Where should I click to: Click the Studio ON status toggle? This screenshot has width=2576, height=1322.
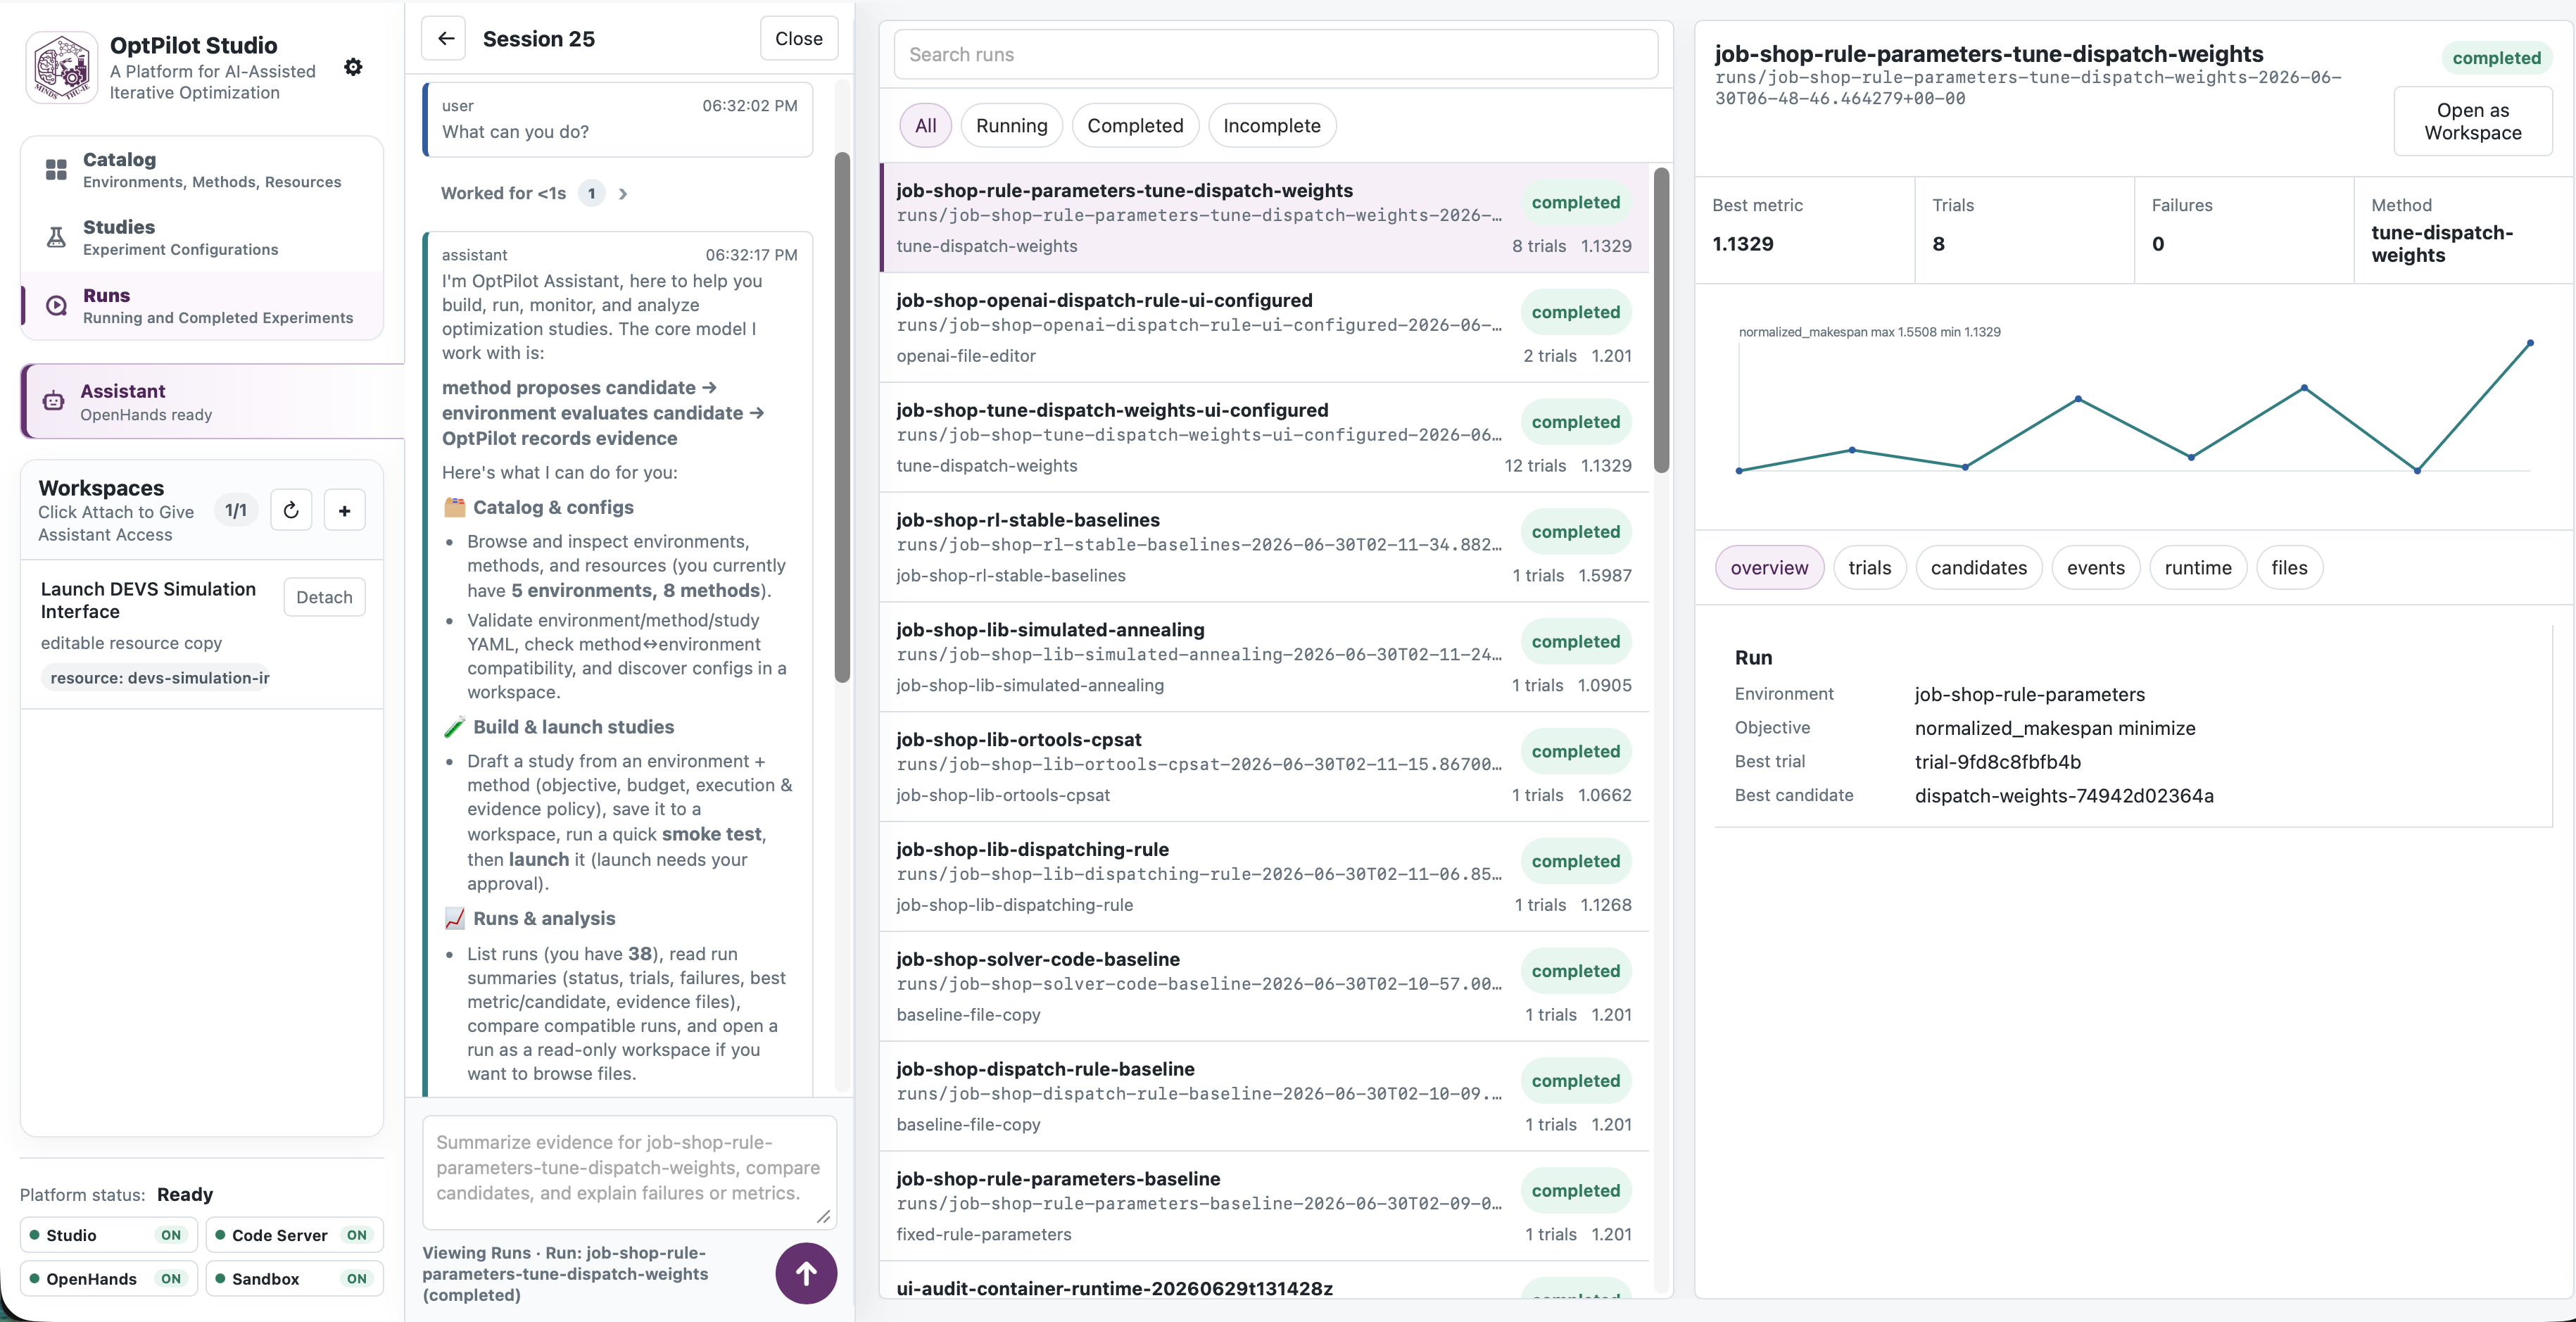tap(109, 1235)
